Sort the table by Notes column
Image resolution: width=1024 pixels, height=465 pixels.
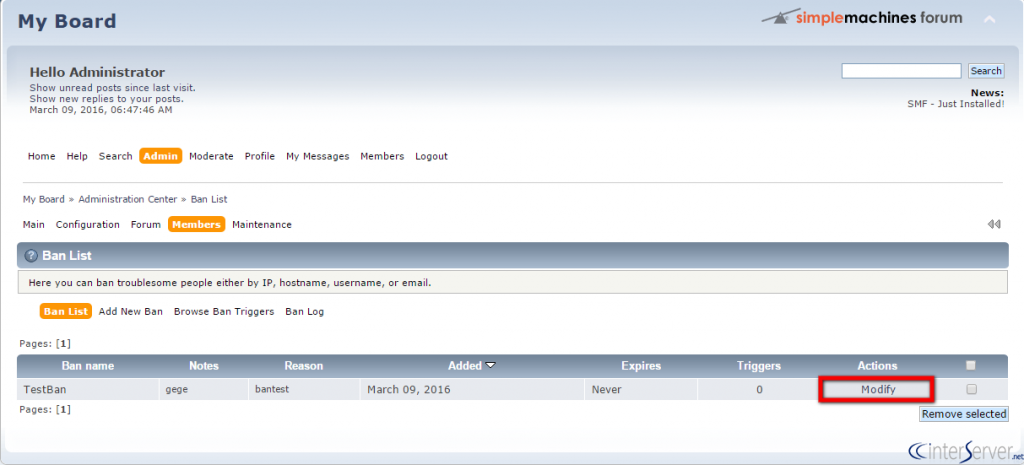coord(204,366)
